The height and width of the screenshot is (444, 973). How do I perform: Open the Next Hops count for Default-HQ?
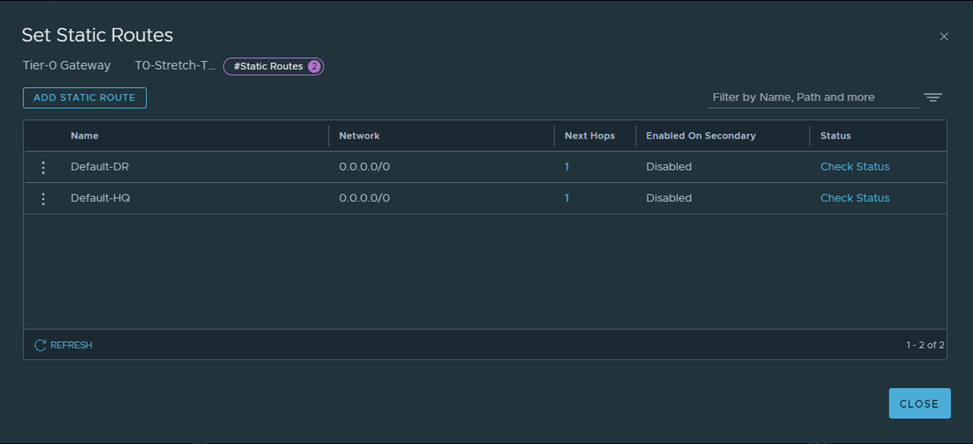[567, 198]
